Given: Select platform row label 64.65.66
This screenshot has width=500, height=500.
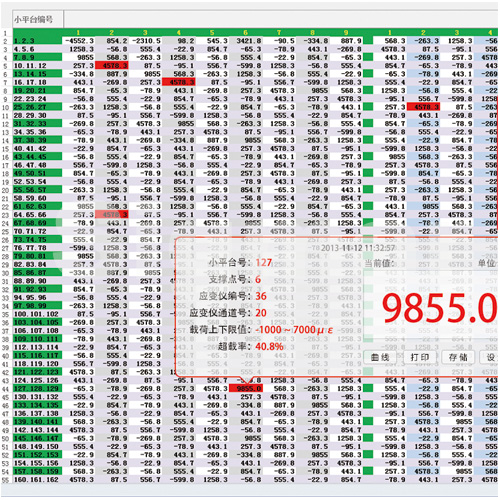Looking at the screenshot, I should coord(37,214).
